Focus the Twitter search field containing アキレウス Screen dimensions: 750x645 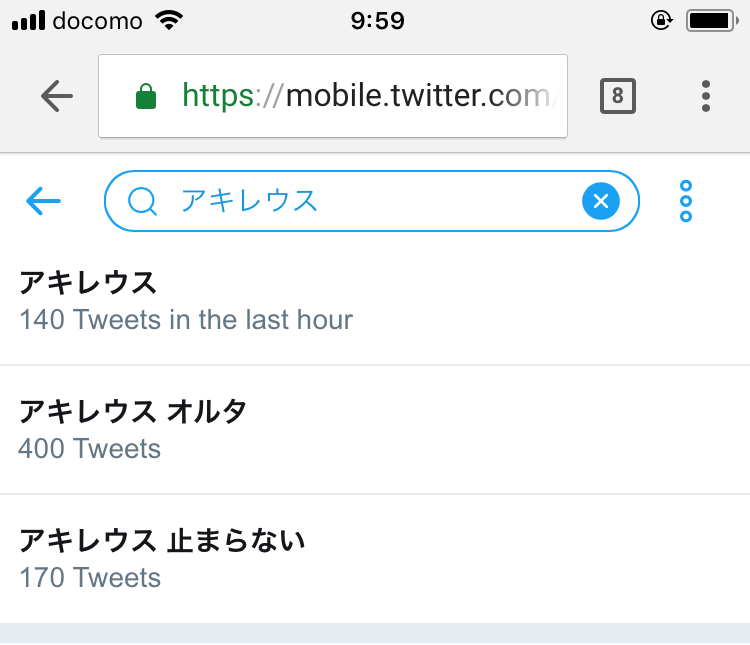point(370,202)
